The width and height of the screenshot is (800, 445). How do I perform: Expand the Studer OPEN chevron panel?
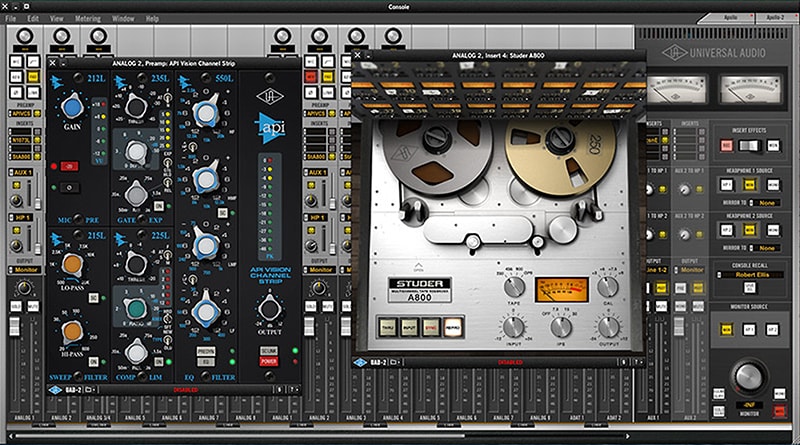pos(418,267)
